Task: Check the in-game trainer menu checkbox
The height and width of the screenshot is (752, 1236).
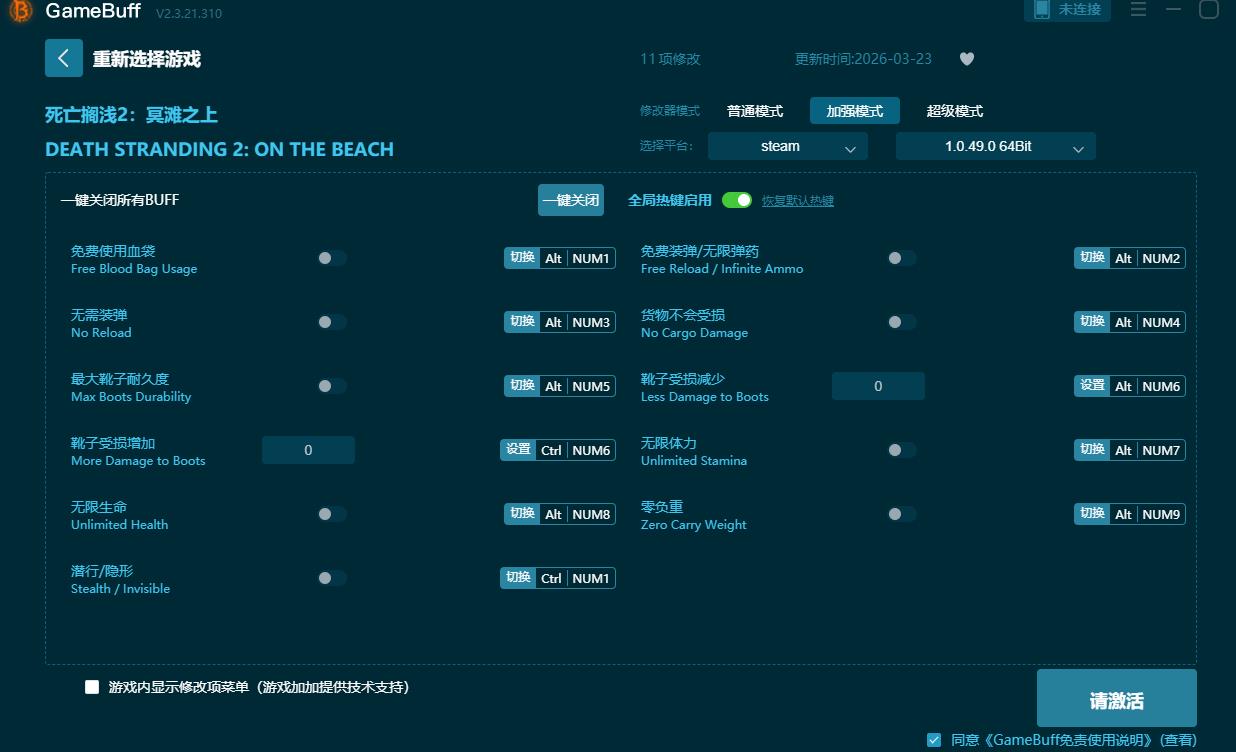Action: [x=92, y=687]
